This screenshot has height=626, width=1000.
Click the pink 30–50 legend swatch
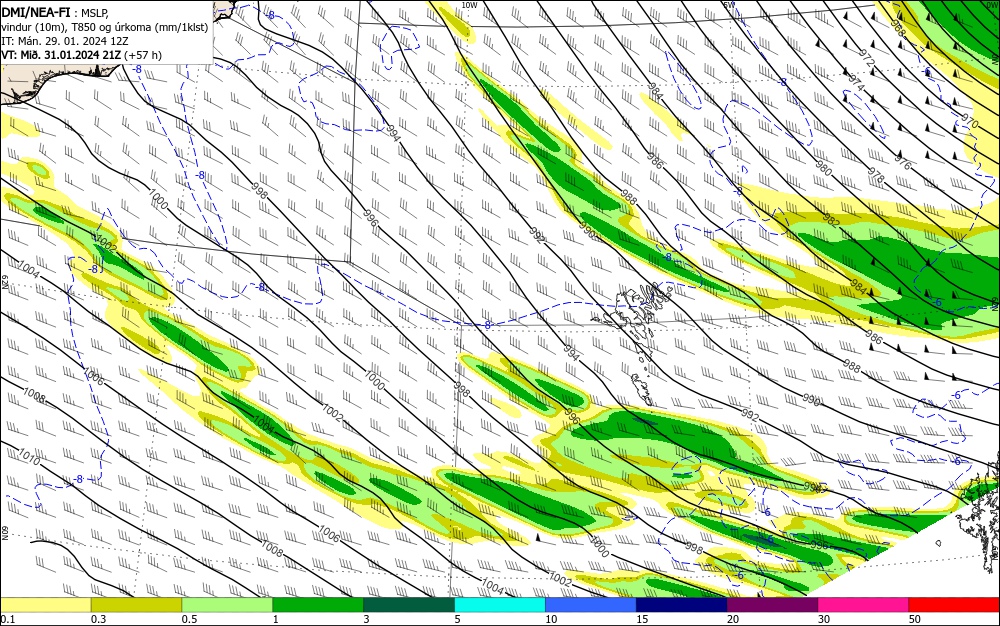point(863,605)
